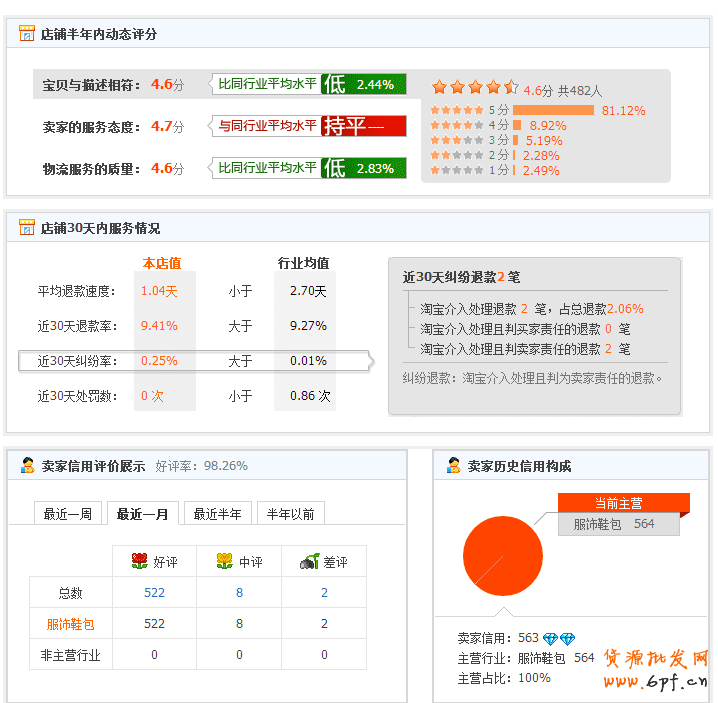Screen dimensions: 718x703
Task: Click the 8.92% four-star bar
Action: click(517, 125)
